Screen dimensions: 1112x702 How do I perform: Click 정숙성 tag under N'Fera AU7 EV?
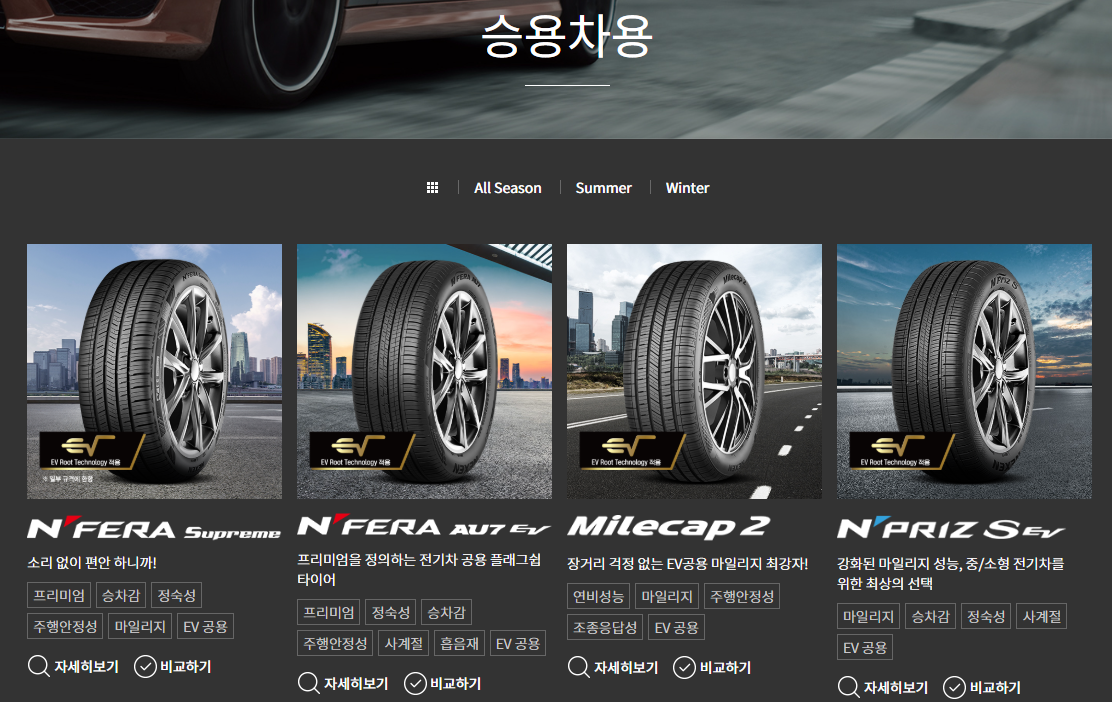click(x=391, y=612)
